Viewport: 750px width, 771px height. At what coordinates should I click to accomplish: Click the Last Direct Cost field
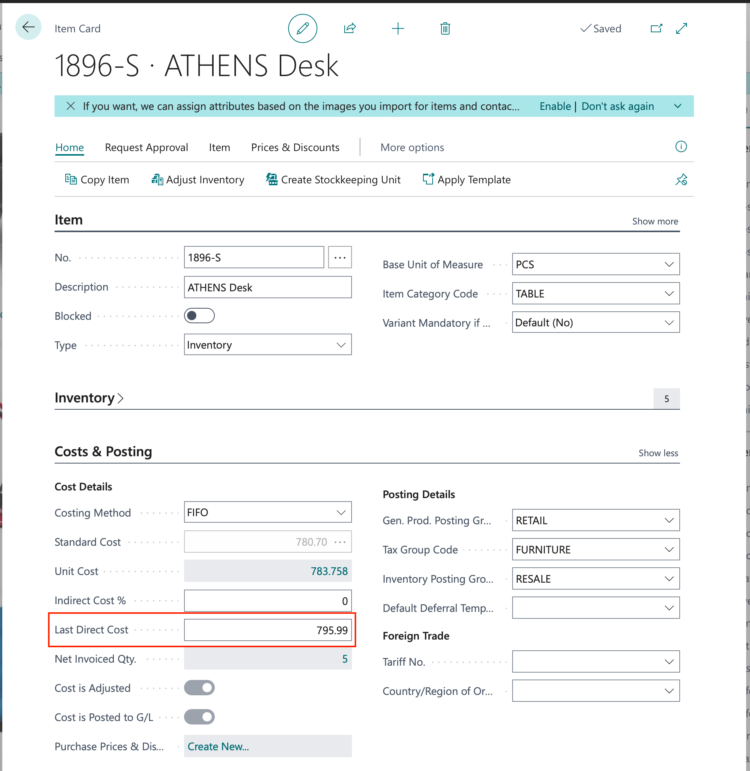click(x=268, y=630)
